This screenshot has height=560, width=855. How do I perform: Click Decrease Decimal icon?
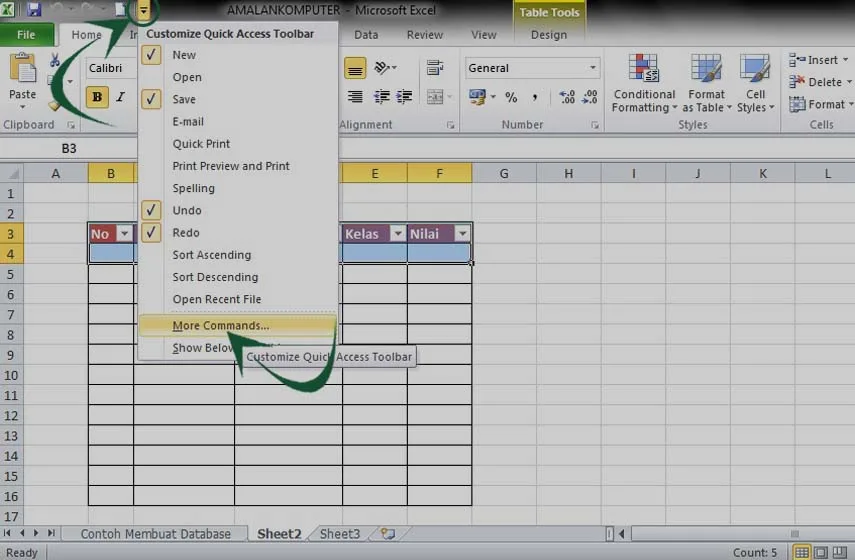[590, 97]
